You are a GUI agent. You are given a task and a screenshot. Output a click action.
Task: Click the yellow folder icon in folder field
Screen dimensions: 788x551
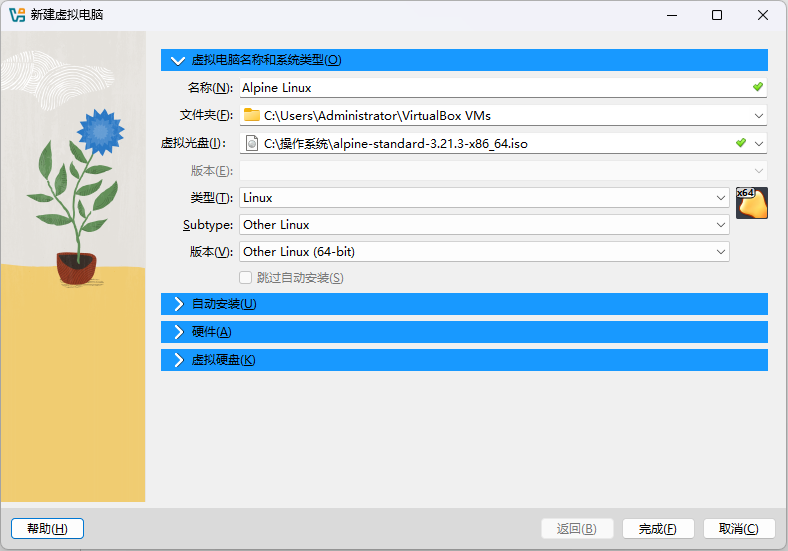pos(252,116)
